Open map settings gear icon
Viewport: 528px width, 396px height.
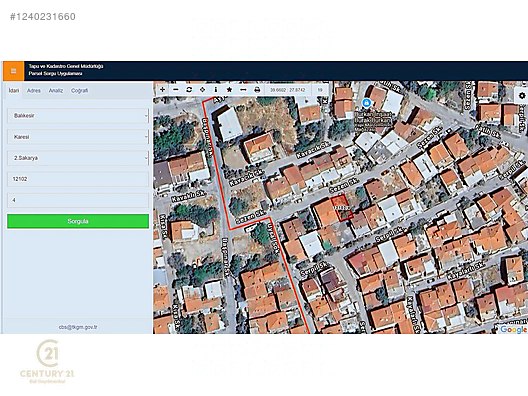coord(522,96)
